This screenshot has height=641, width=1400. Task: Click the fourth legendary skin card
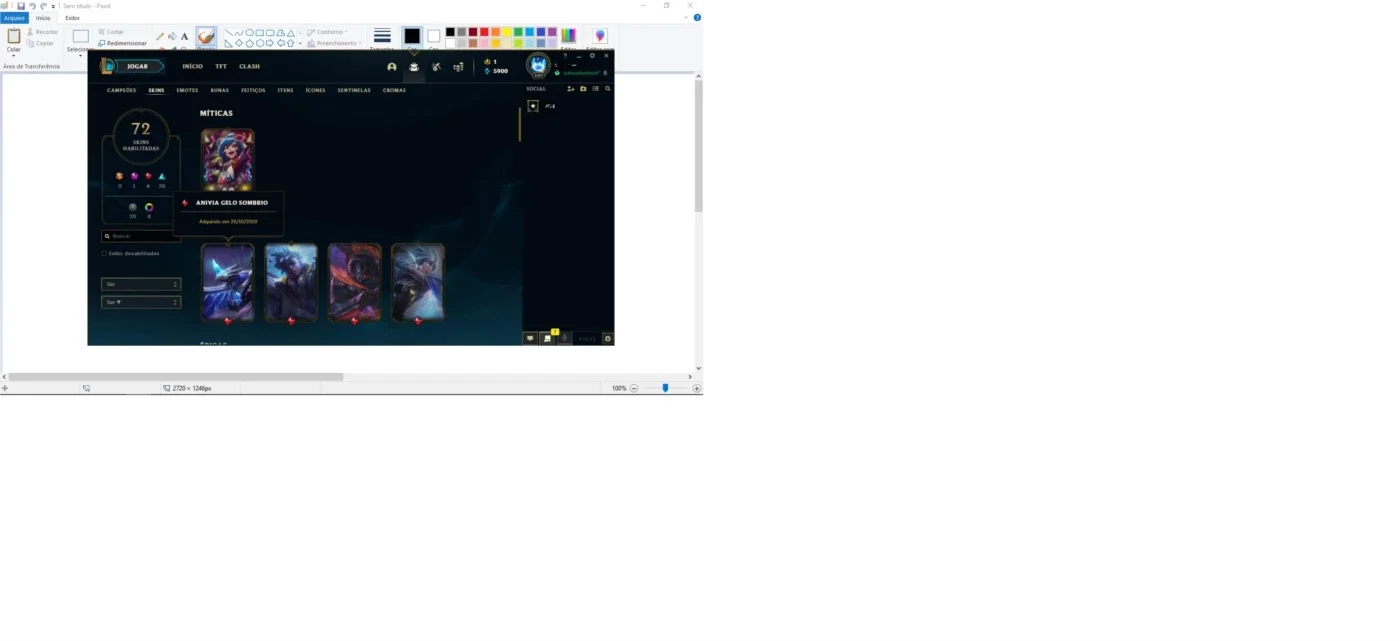(418, 282)
